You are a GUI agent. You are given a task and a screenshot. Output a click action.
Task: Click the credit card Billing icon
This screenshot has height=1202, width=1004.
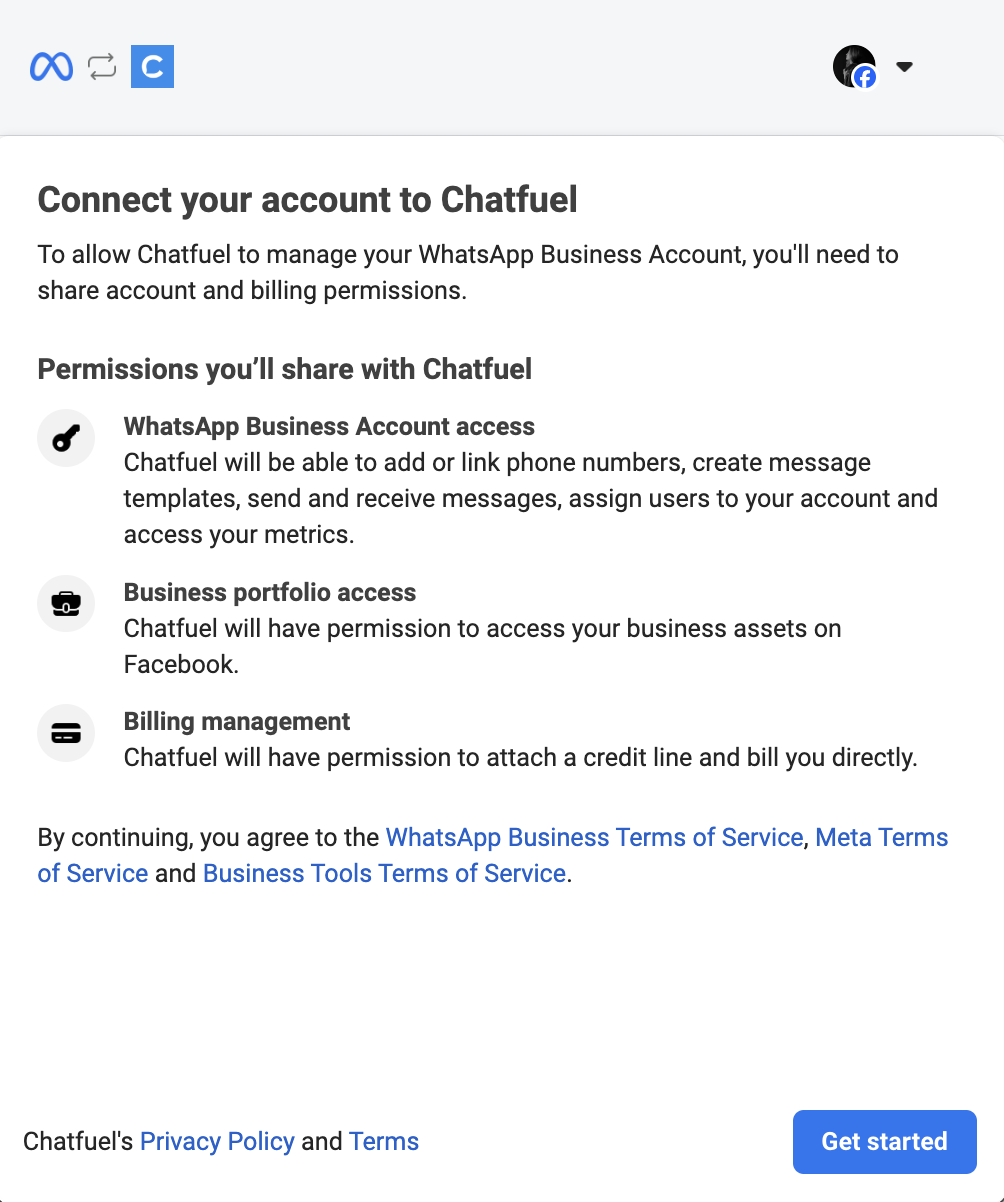click(x=66, y=734)
